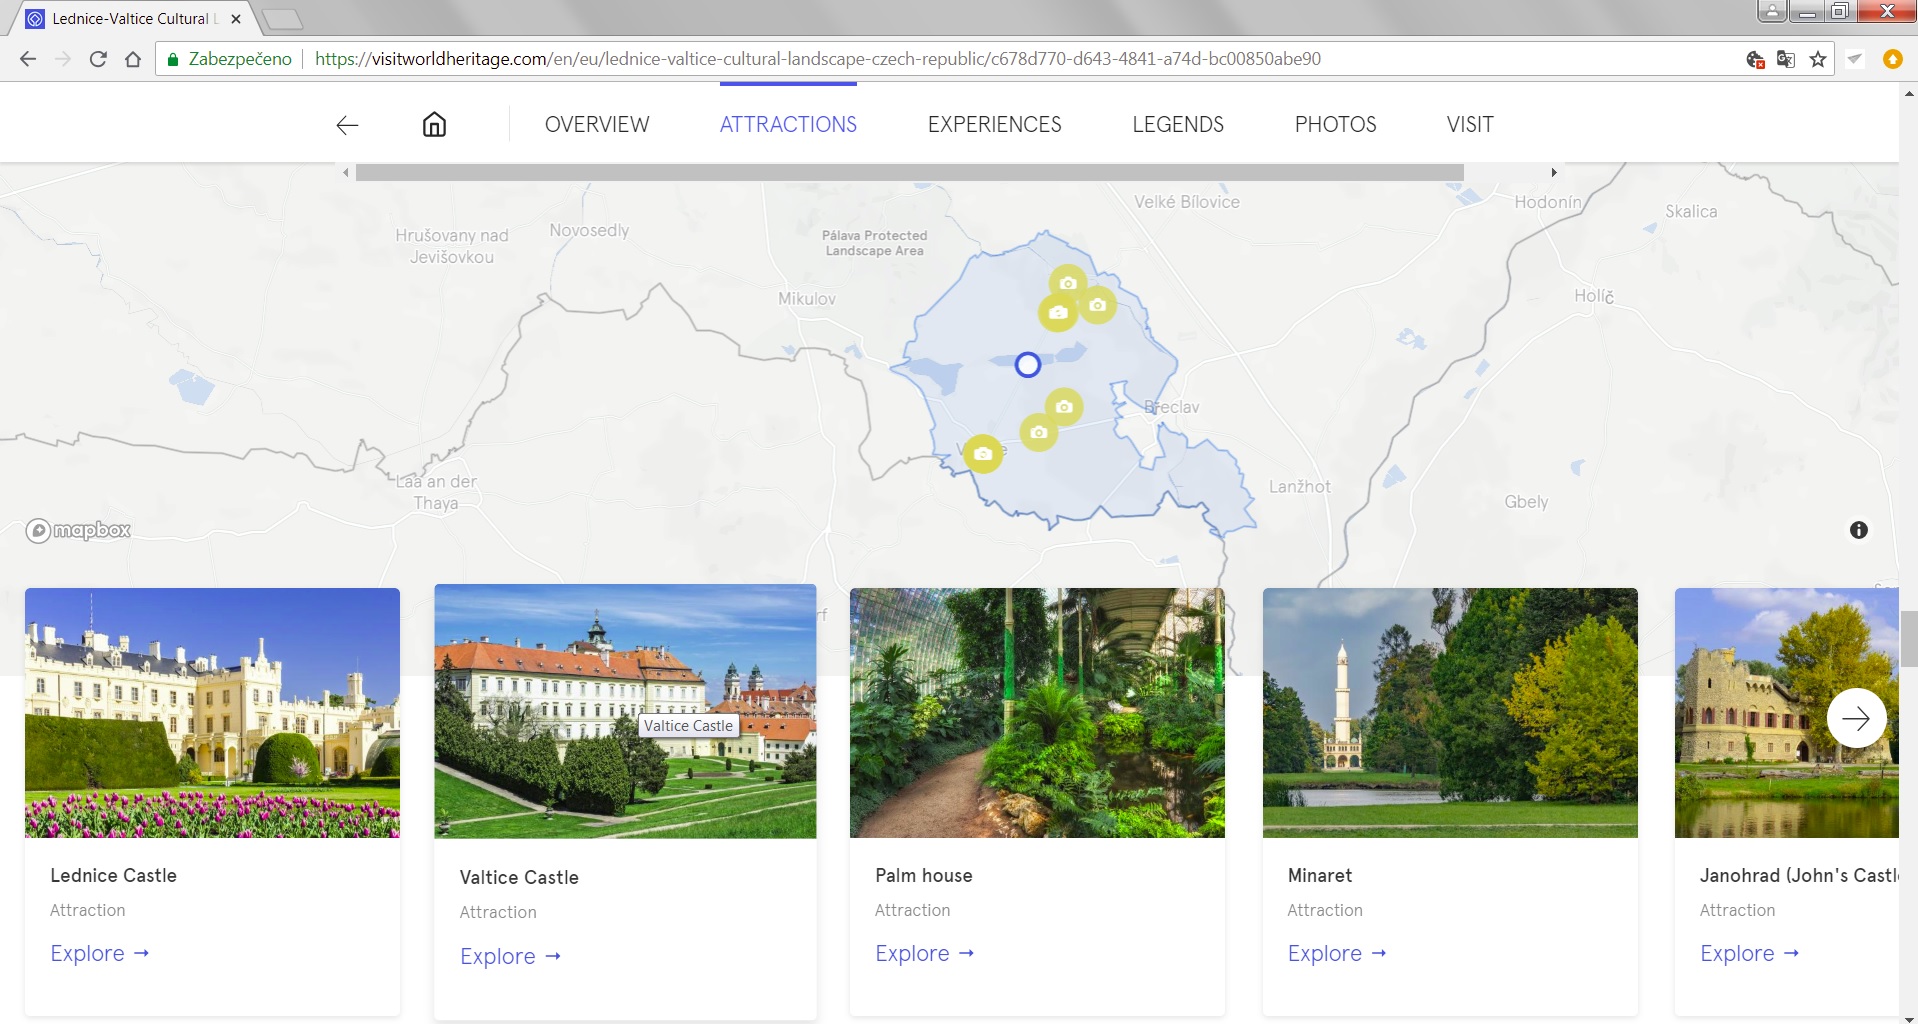The image size is (1918, 1024).
Task: Open the Overview tab
Action: (x=597, y=125)
